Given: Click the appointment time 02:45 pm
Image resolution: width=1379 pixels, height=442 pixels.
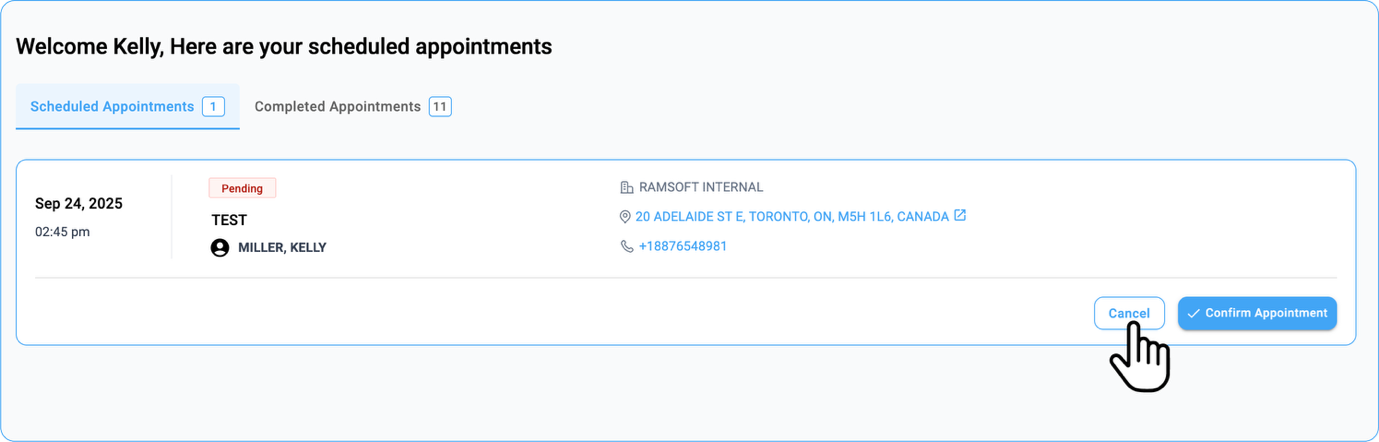Looking at the screenshot, I should (x=62, y=232).
